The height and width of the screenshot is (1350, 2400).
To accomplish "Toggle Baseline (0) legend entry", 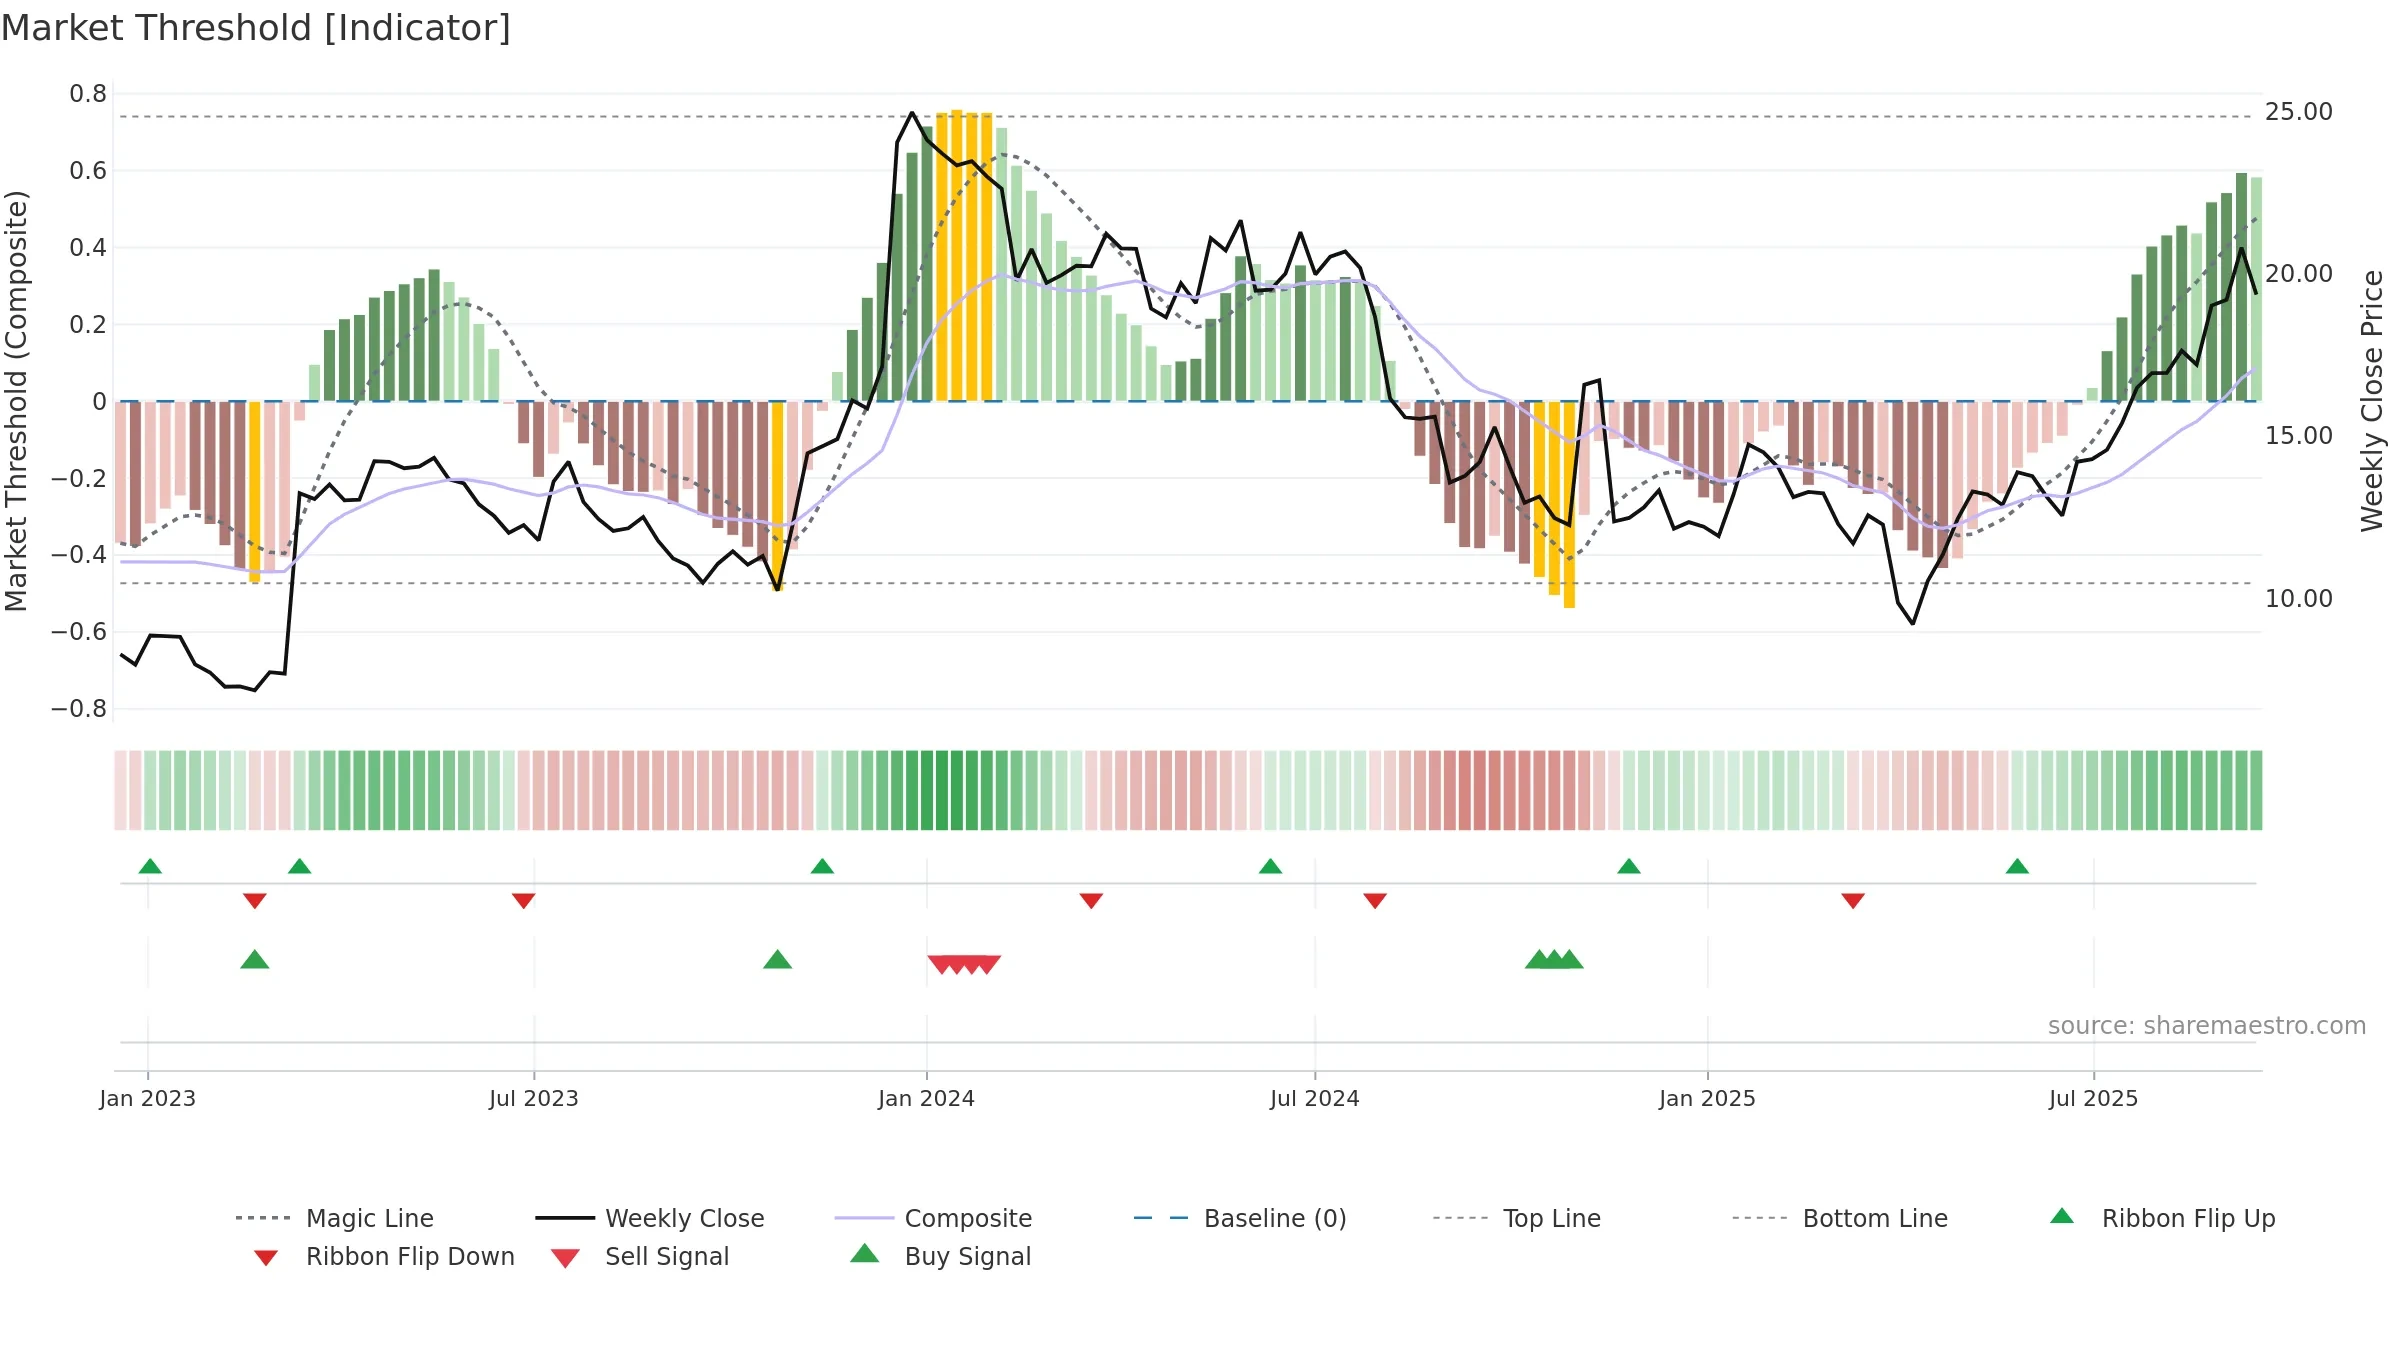I will pyautogui.click(x=1240, y=1218).
